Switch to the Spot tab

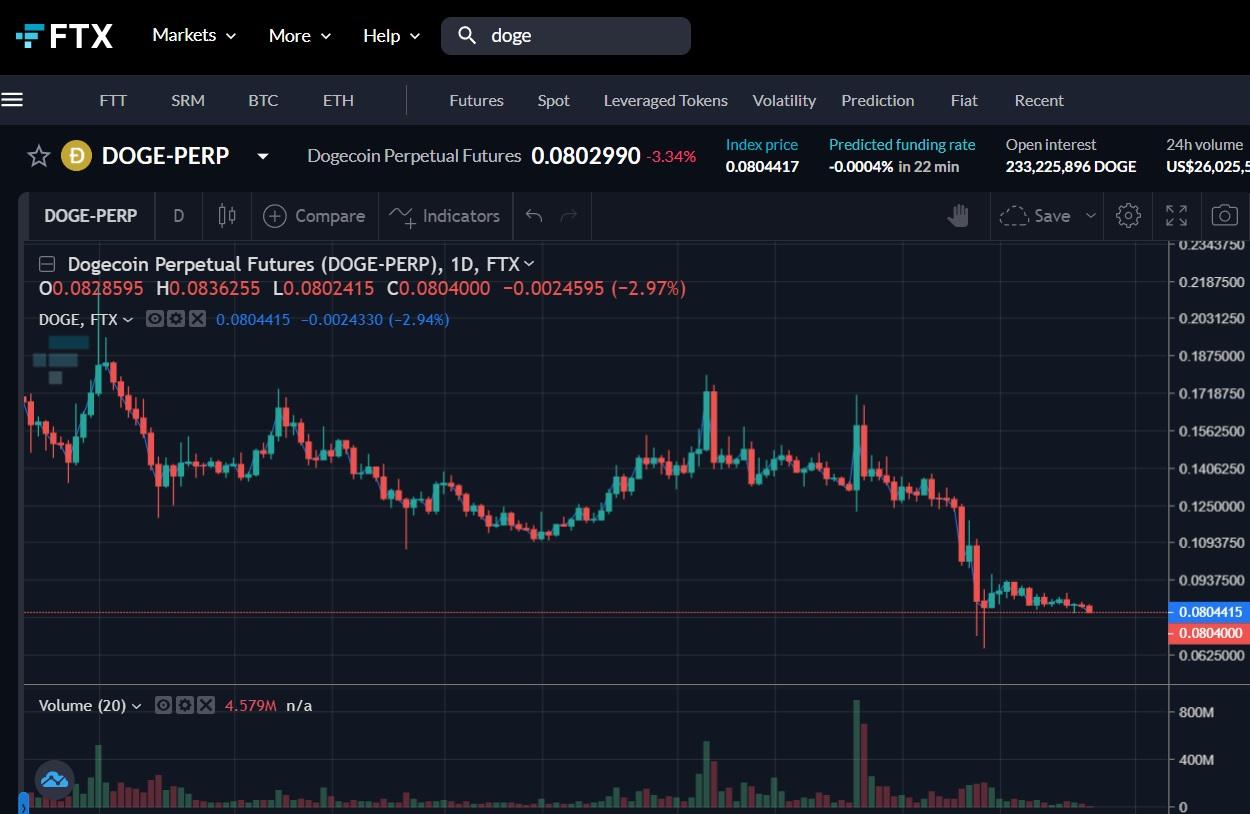point(553,100)
